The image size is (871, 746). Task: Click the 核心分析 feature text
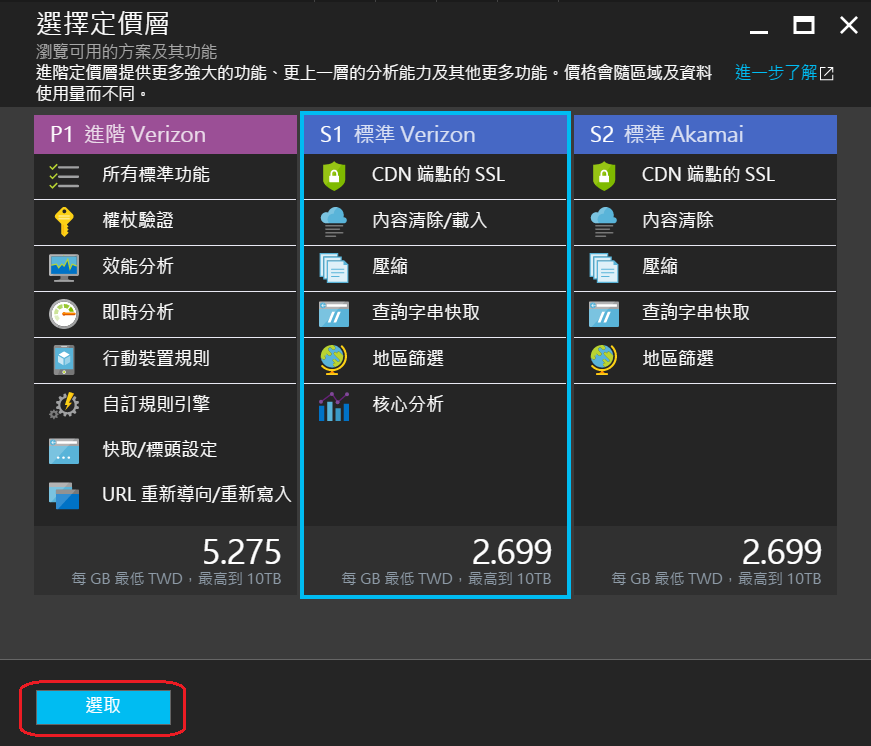pyautogui.click(x=408, y=404)
